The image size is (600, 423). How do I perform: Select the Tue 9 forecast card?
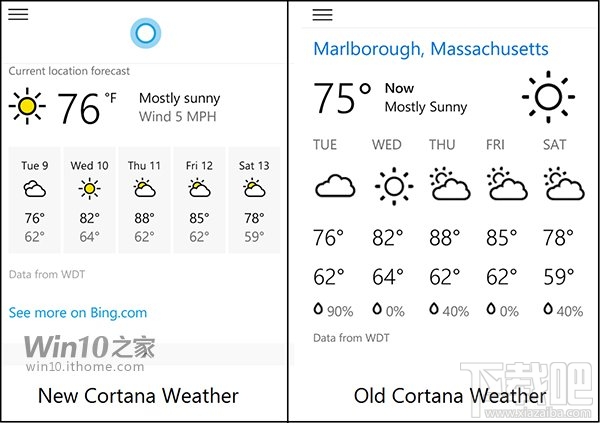(35, 200)
